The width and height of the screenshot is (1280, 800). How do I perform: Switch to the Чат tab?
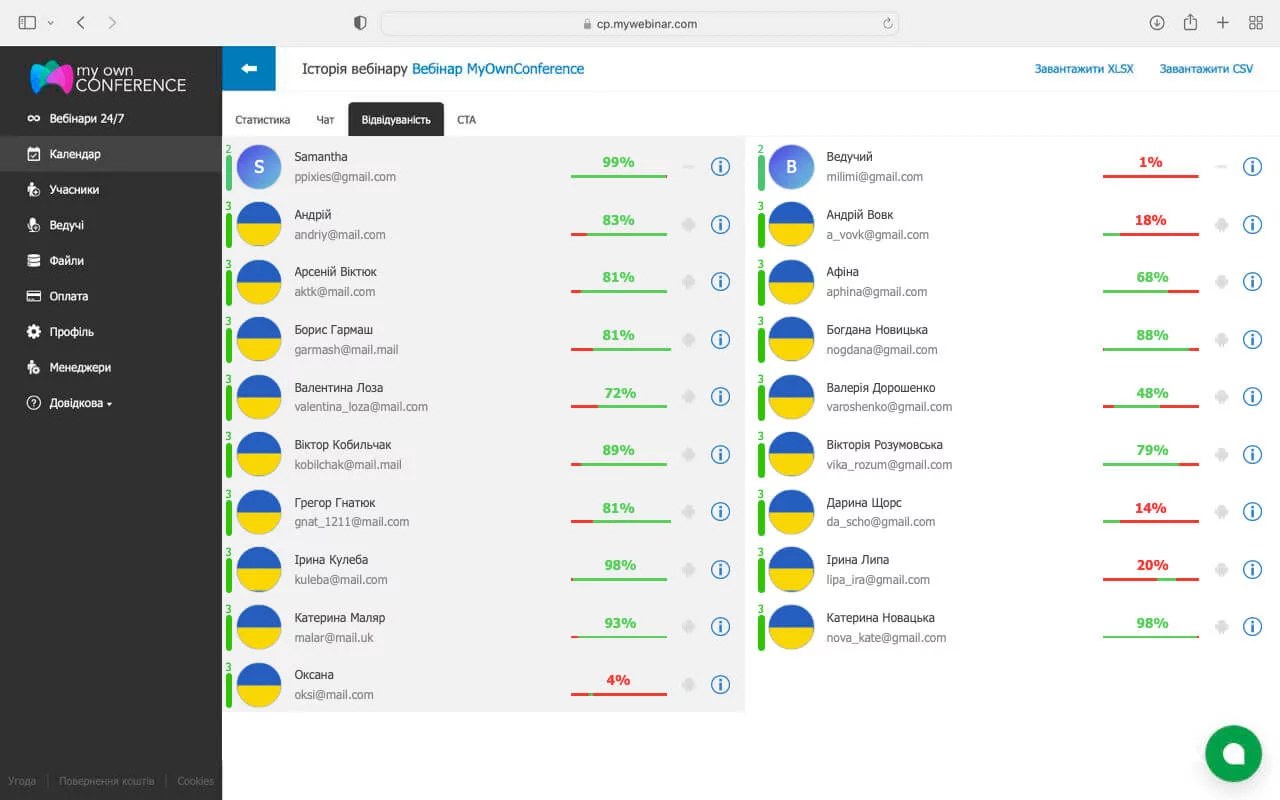325,120
